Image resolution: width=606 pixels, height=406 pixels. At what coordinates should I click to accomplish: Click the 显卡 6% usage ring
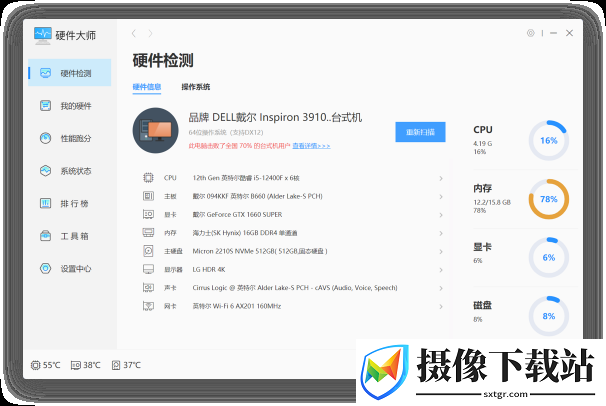point(549,258)
